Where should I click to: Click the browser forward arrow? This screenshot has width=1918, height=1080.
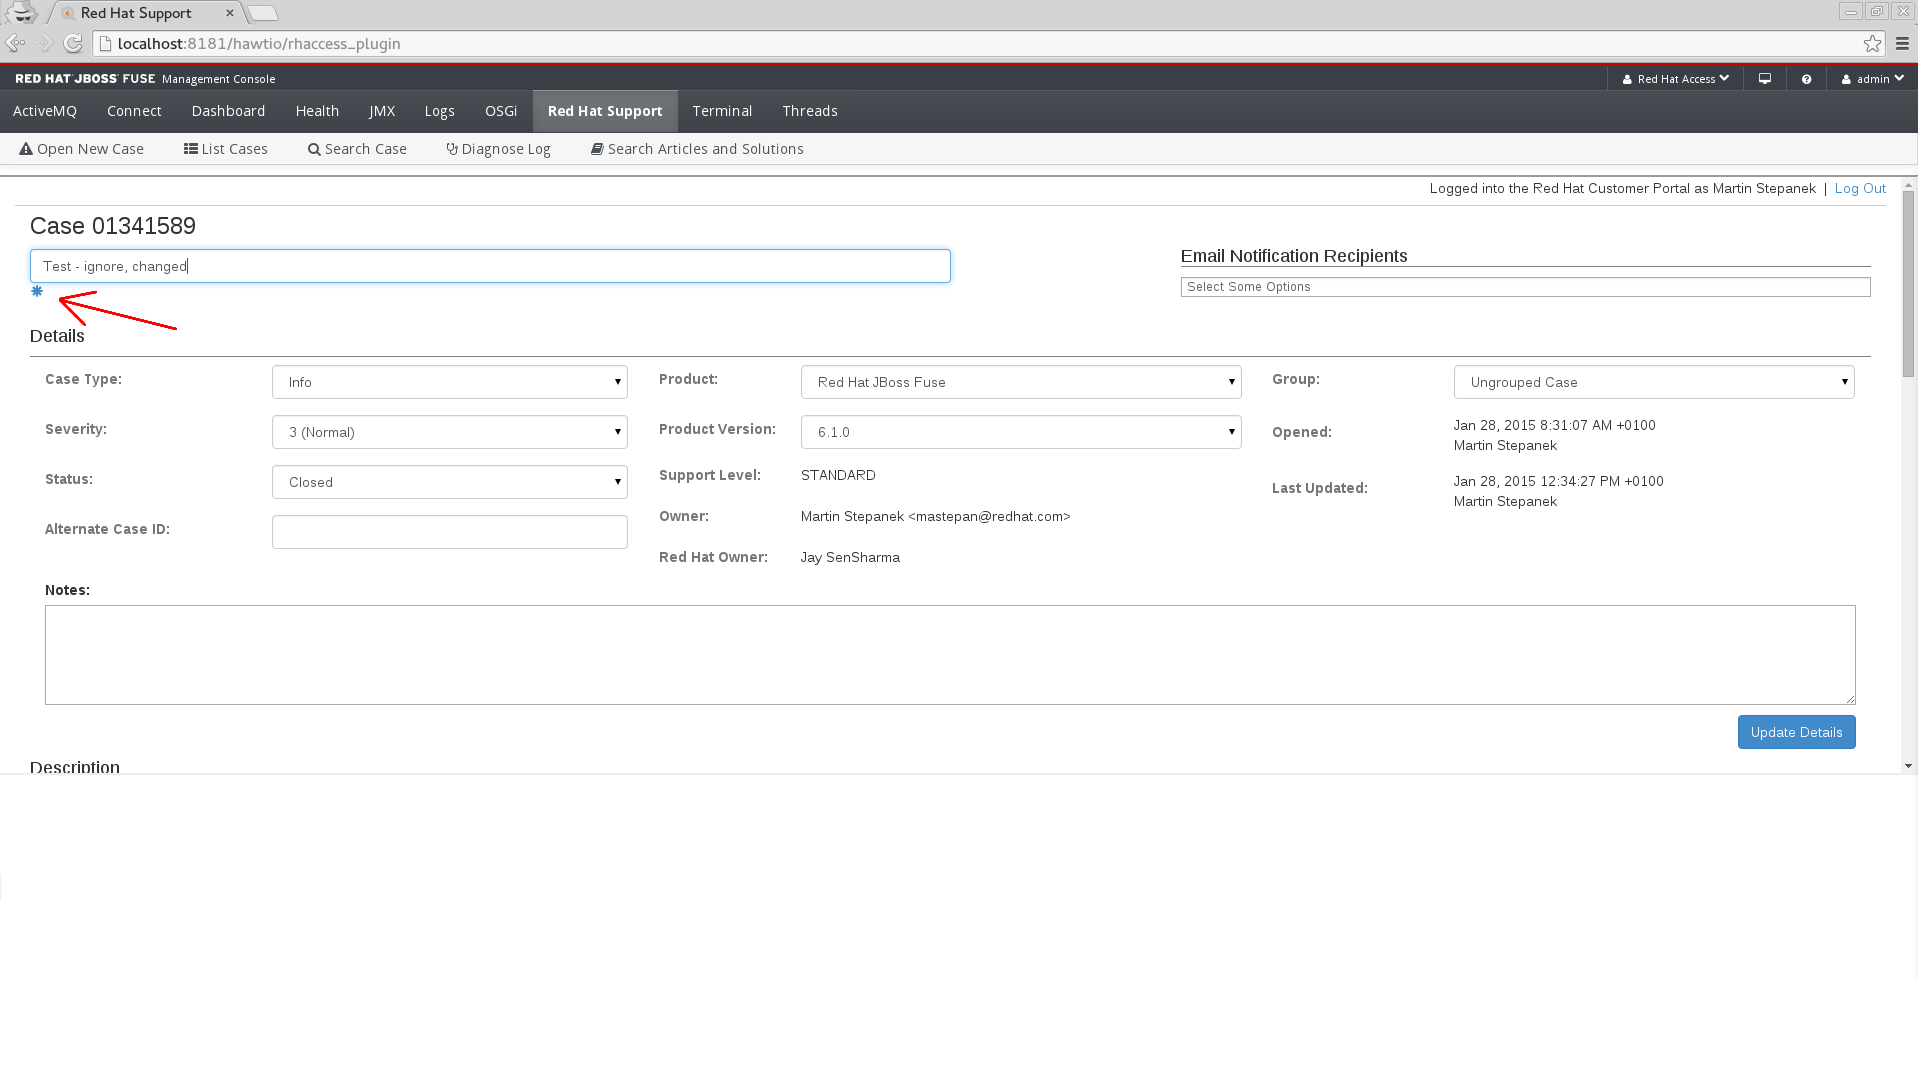click(x=45, y=43)
